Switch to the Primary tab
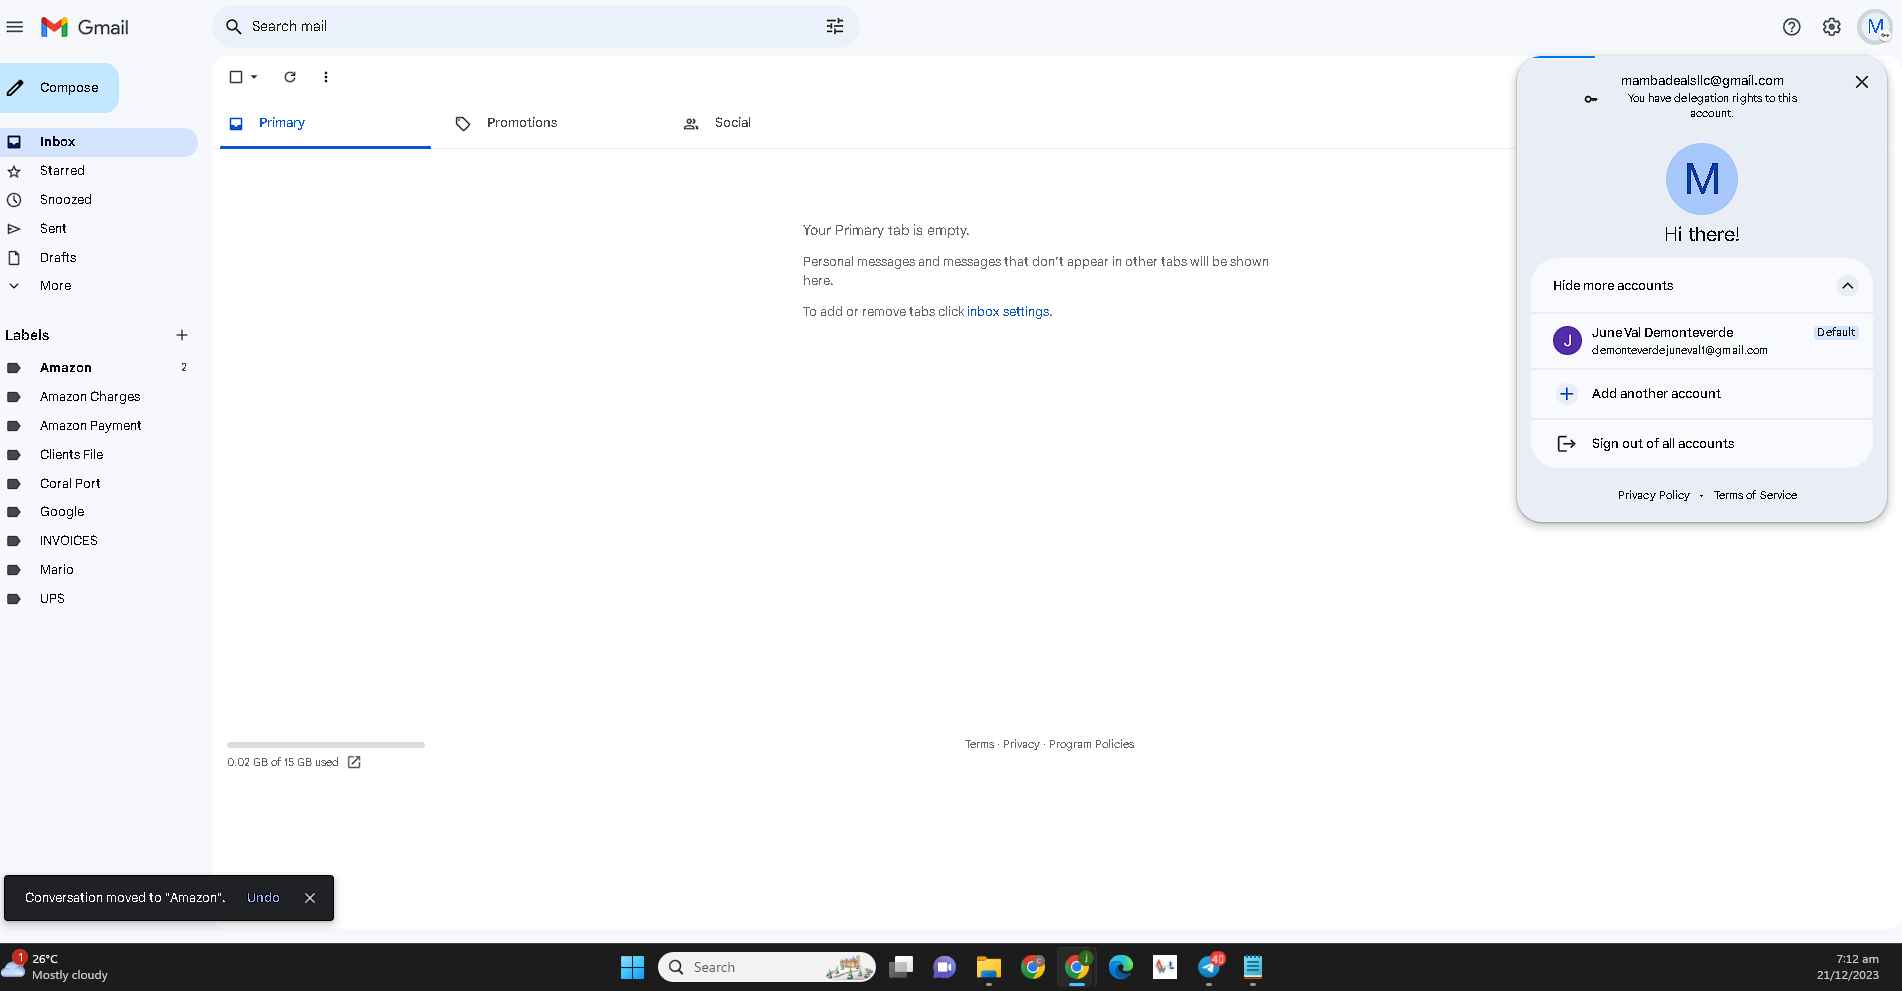This screenshot has width=1902, height=991. click(x=325, y=123)
